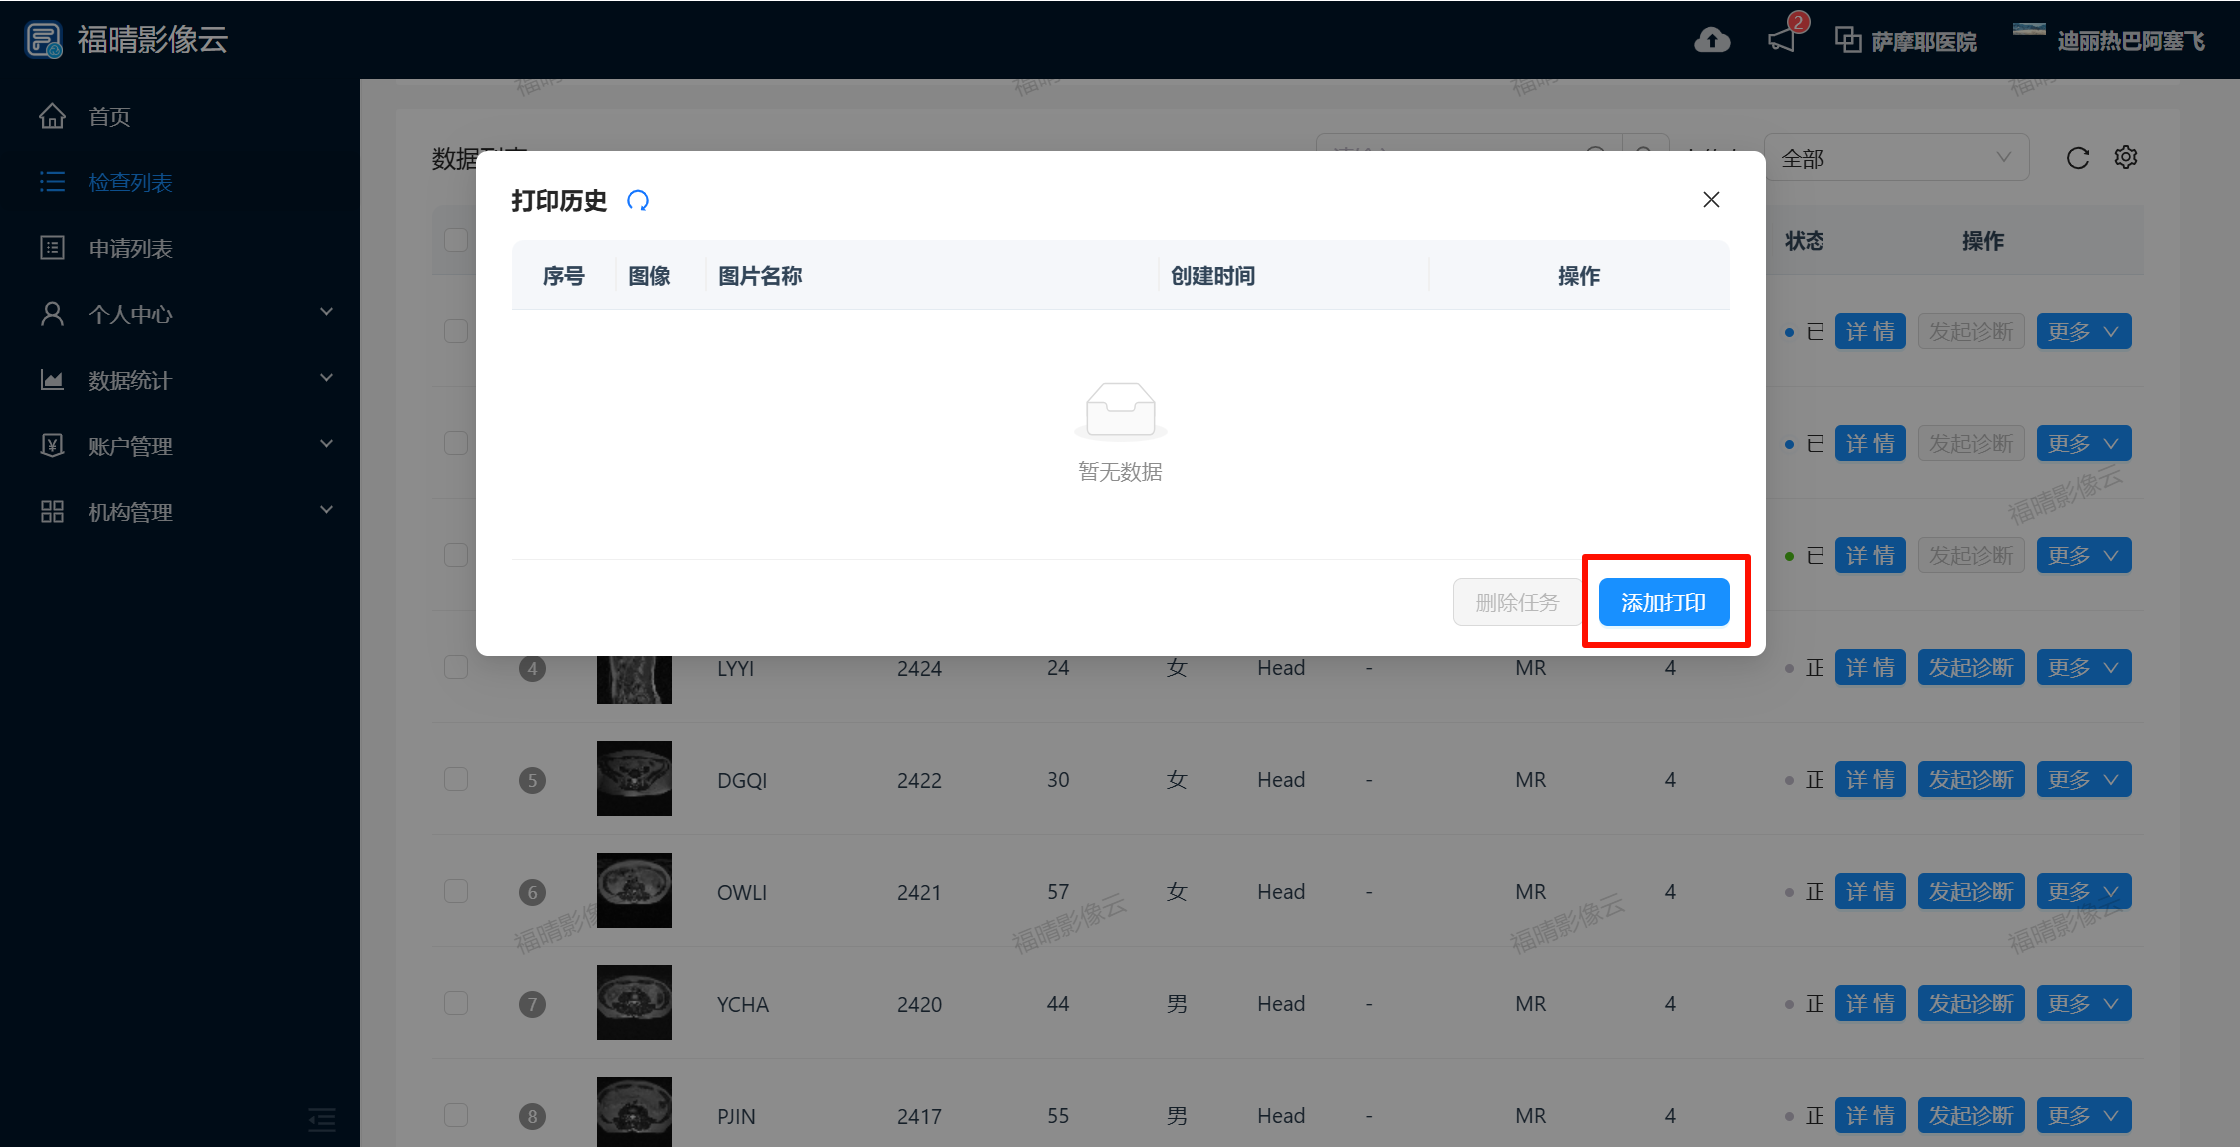2240x1147 pixels.
Task: Open the 全部 filter dropdown
Action: (x=1896, y=158)
